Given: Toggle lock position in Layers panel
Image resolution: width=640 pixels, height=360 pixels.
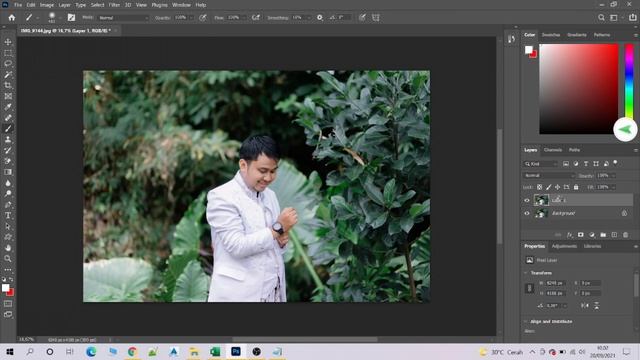Looking at the screenshot, I should click(558, 187).
